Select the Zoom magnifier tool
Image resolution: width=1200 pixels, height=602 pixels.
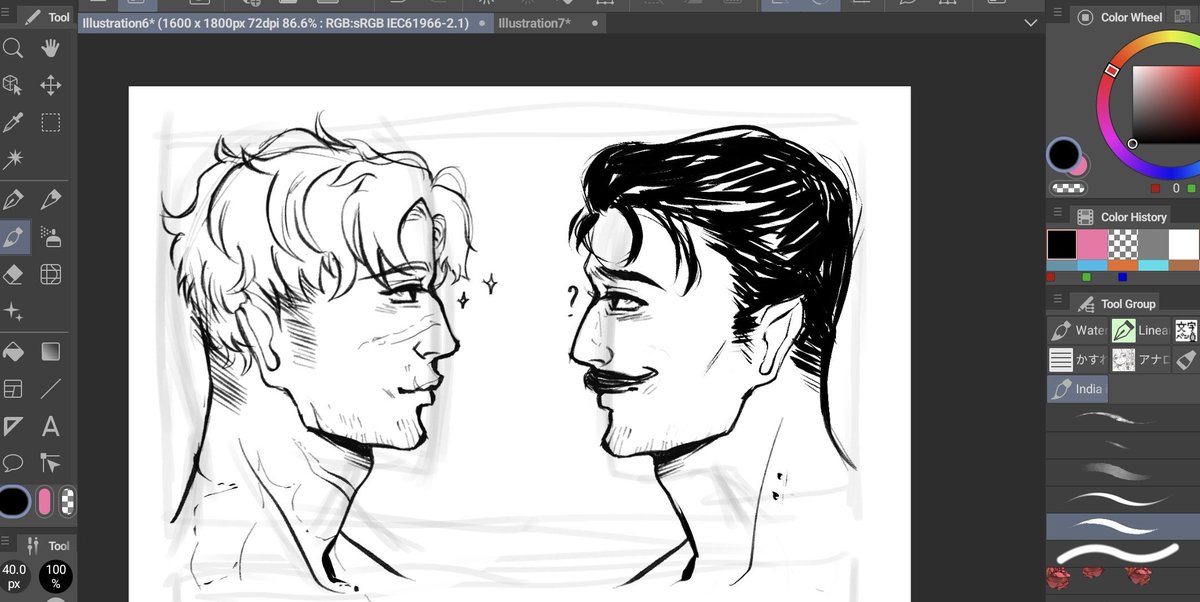(13, 47)
